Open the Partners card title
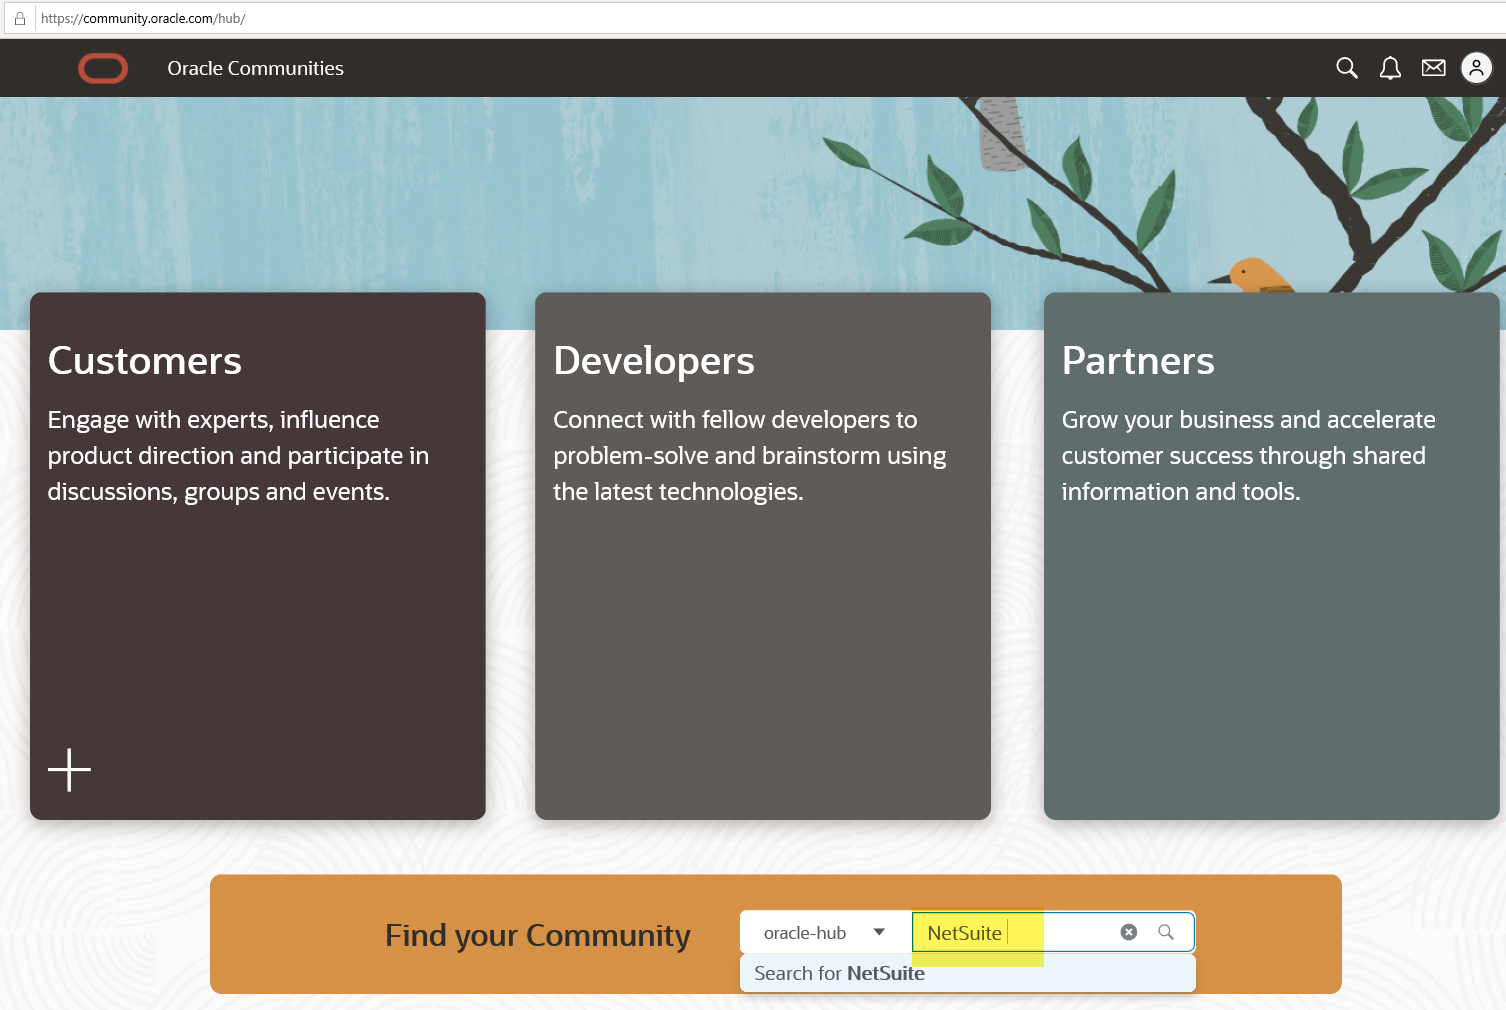Viewport: 1506px width, 1010px height. pyautogui.click(x=1138, y=361)
